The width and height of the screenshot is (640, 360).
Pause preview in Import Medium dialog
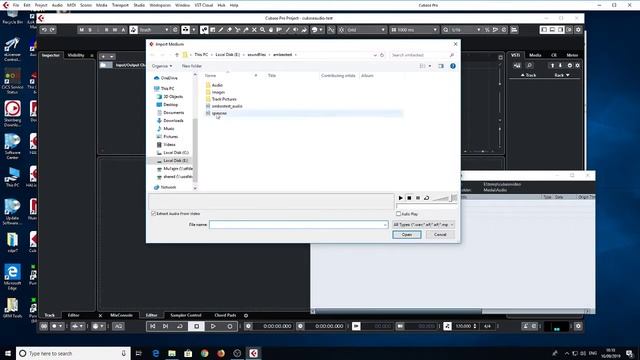(418, 198)
